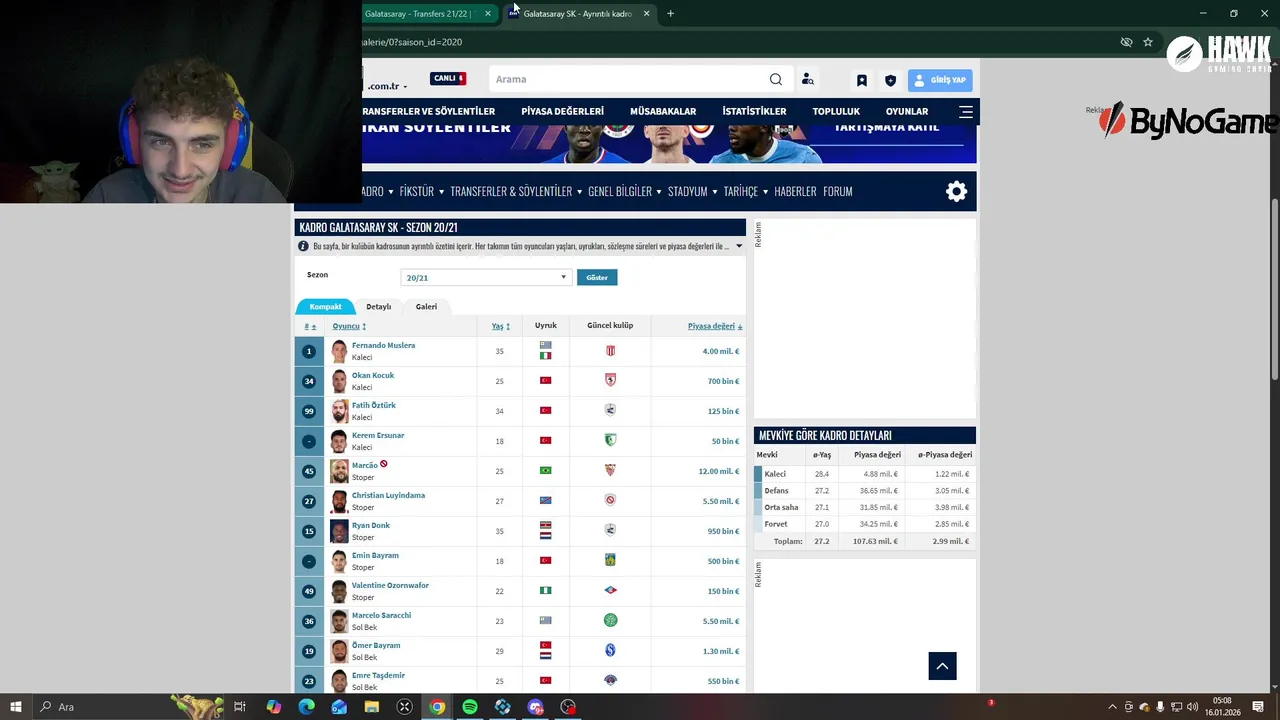Image resolution: width=1280 pixels, height=720 pixels.
Task: Sort table by shirt number column
Action: point(310,326)
